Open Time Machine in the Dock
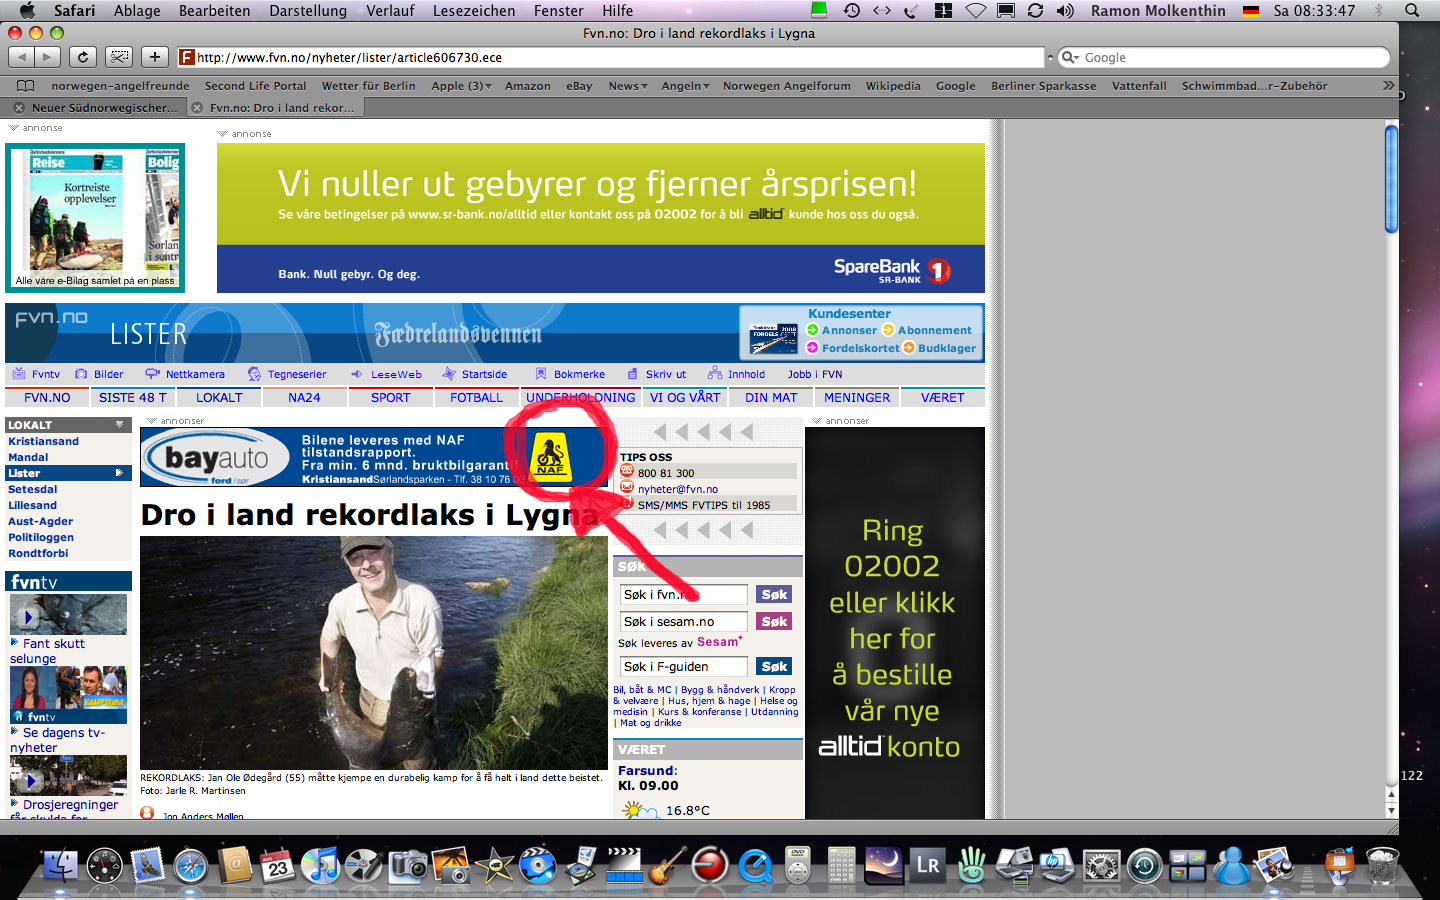This screenshot has height=900, width=1440. point(1145,865)
